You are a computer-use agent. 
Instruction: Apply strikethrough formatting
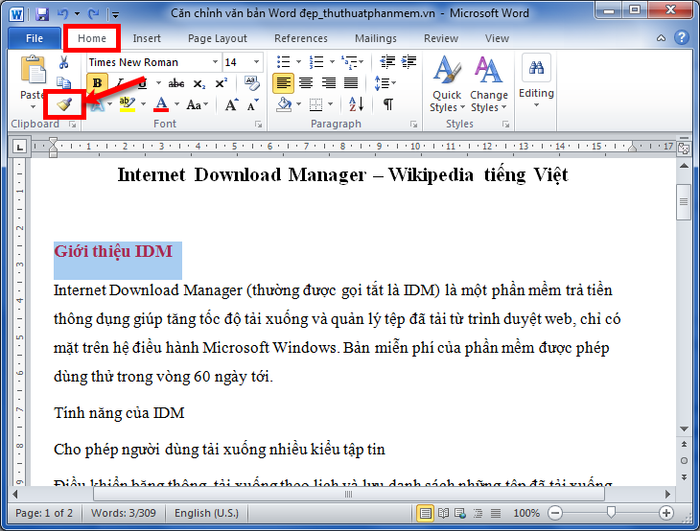tap(176, 83)
